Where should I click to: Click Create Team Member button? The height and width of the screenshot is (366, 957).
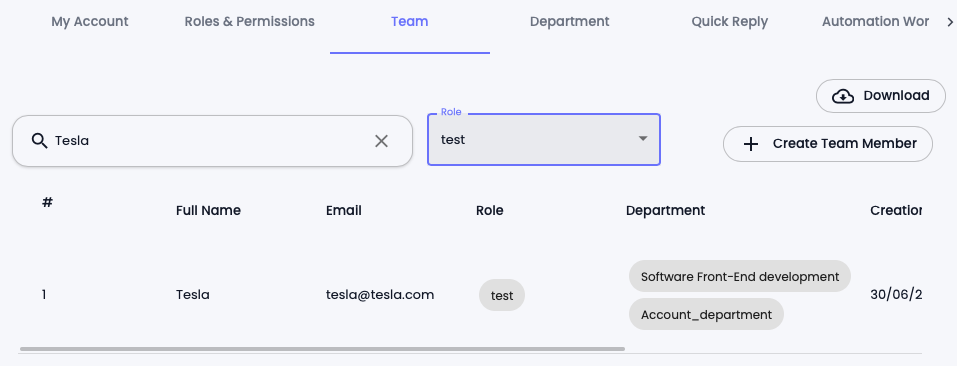tap(828, 144)
